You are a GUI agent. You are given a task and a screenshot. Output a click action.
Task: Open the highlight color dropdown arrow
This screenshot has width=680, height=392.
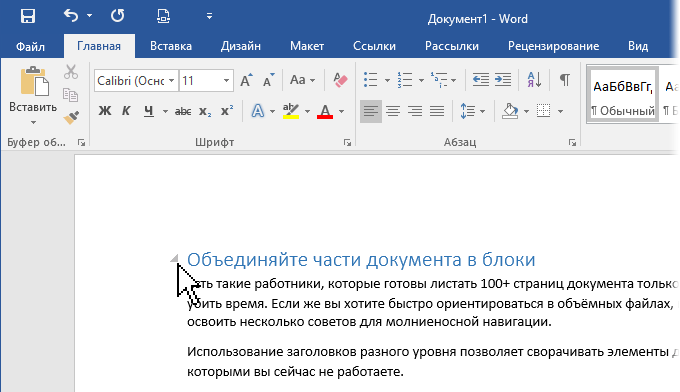(x=307, y=111)
